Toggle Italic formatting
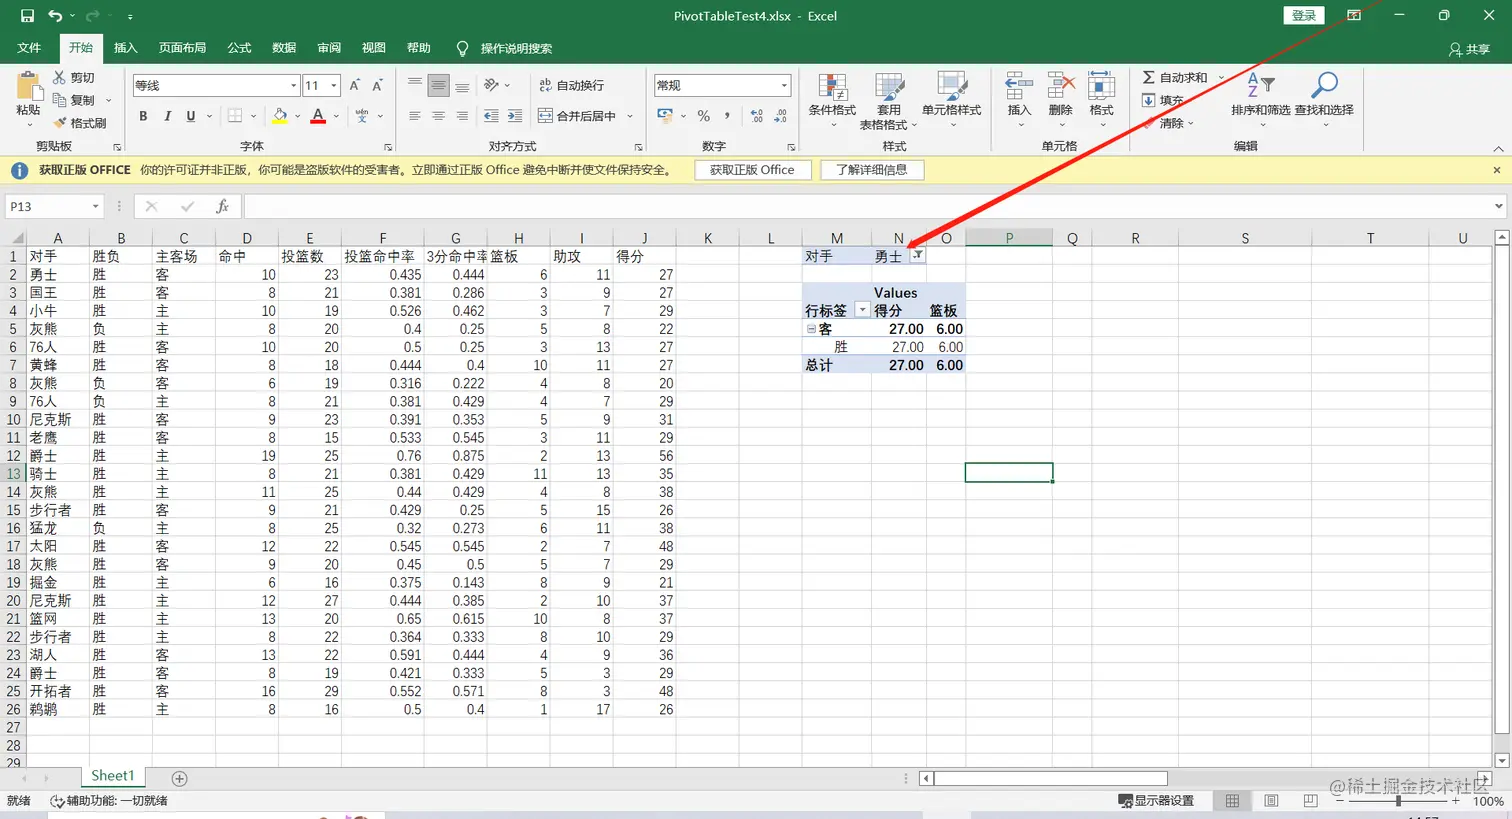 point(167,116)
